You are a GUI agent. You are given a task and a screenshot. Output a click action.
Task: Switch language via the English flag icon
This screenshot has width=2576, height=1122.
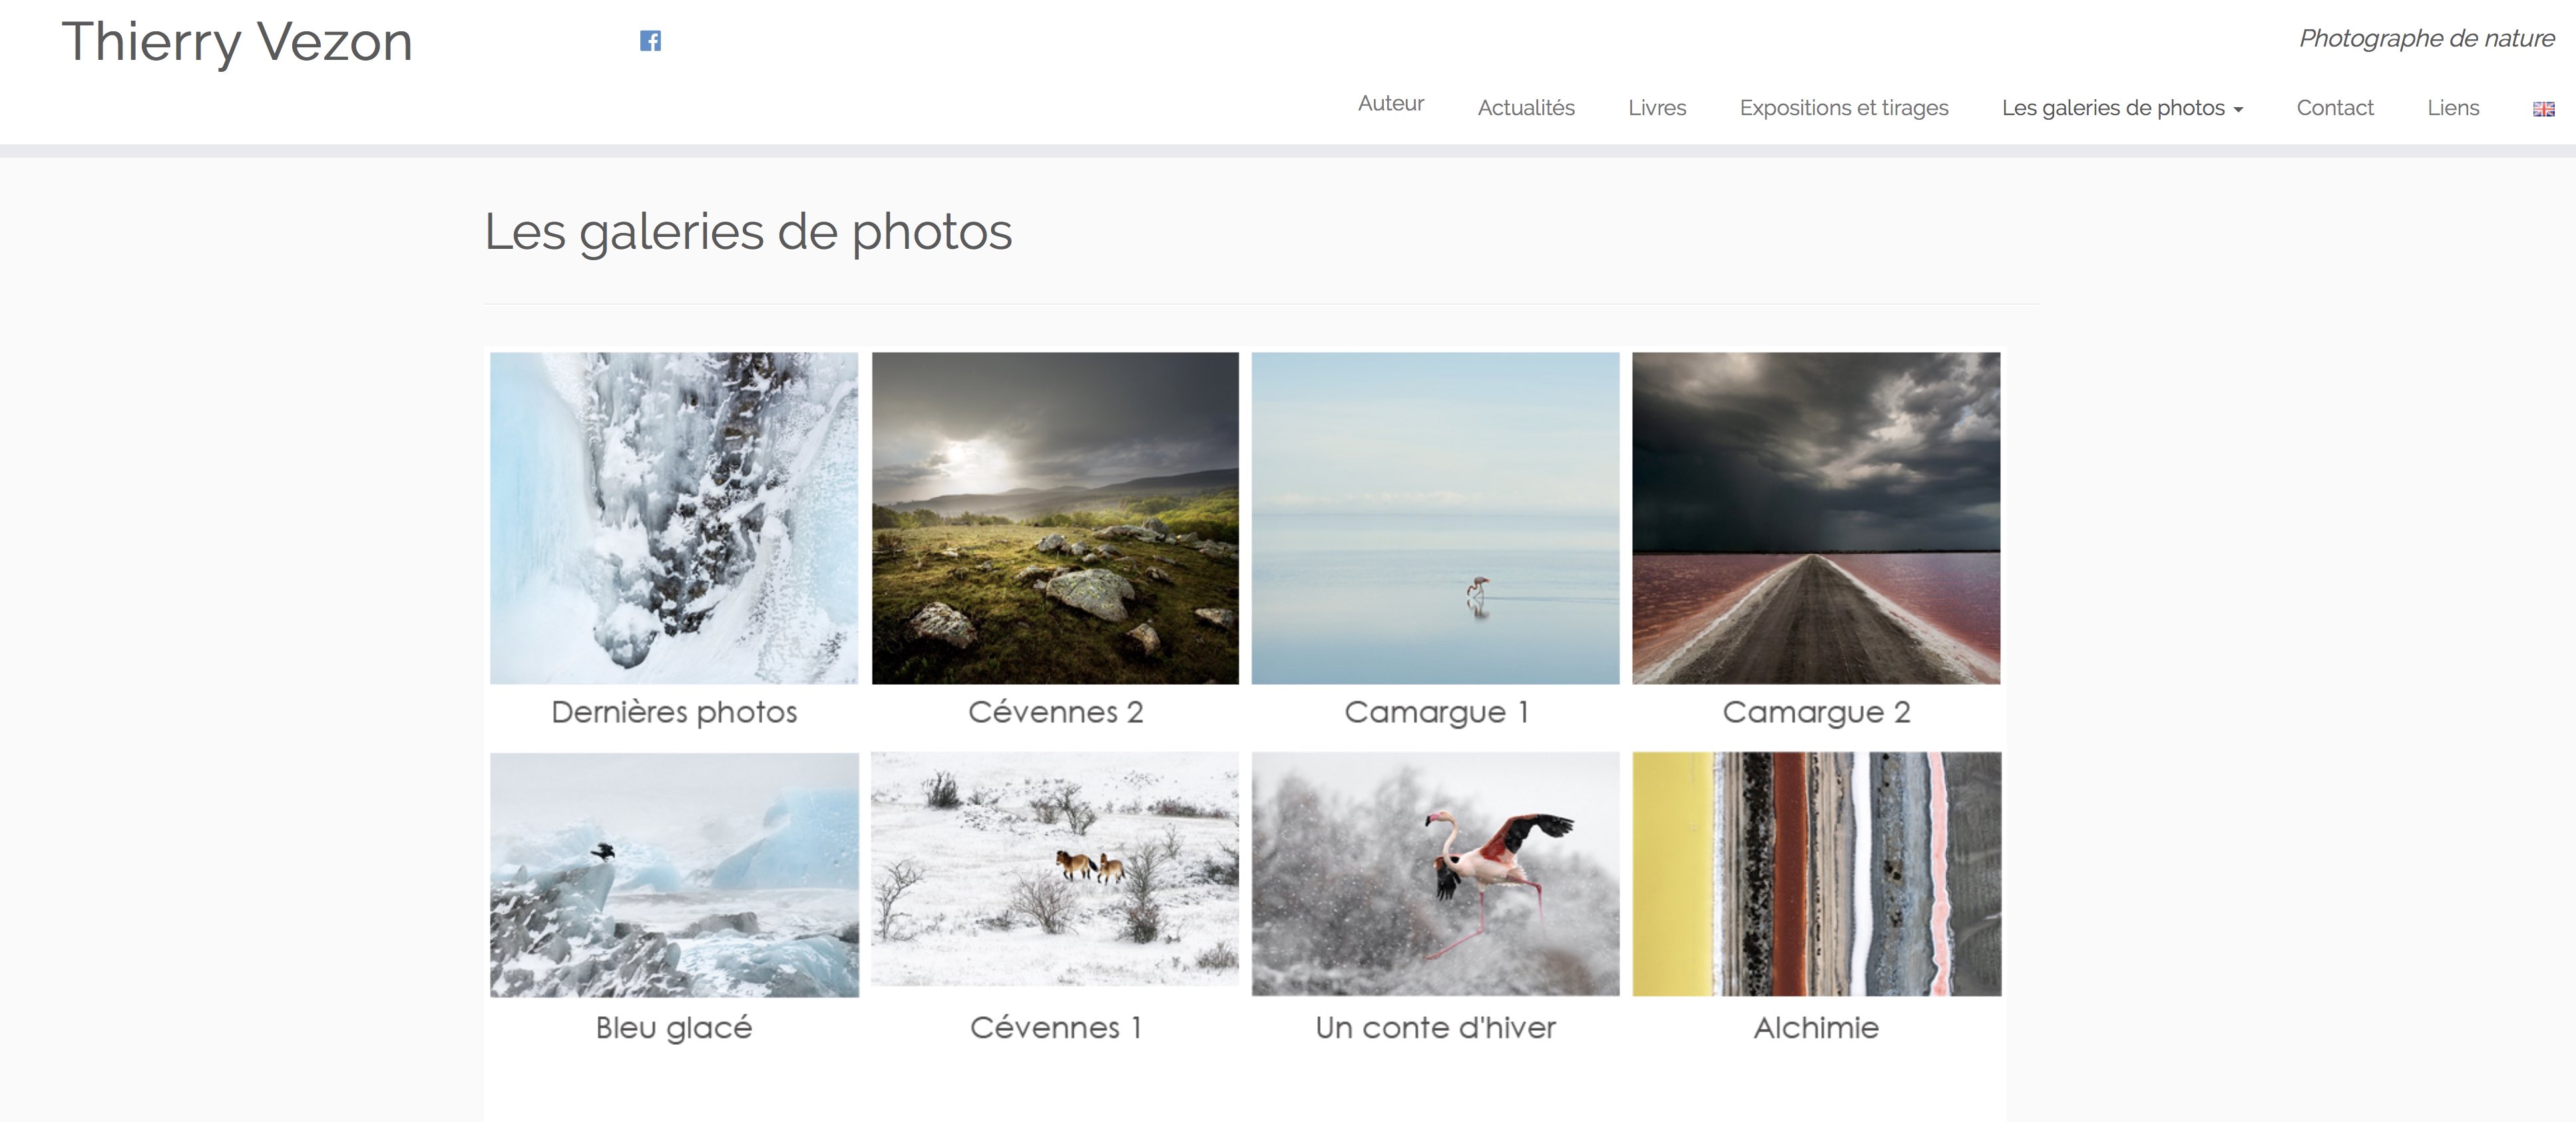[x=2543, y=109]
